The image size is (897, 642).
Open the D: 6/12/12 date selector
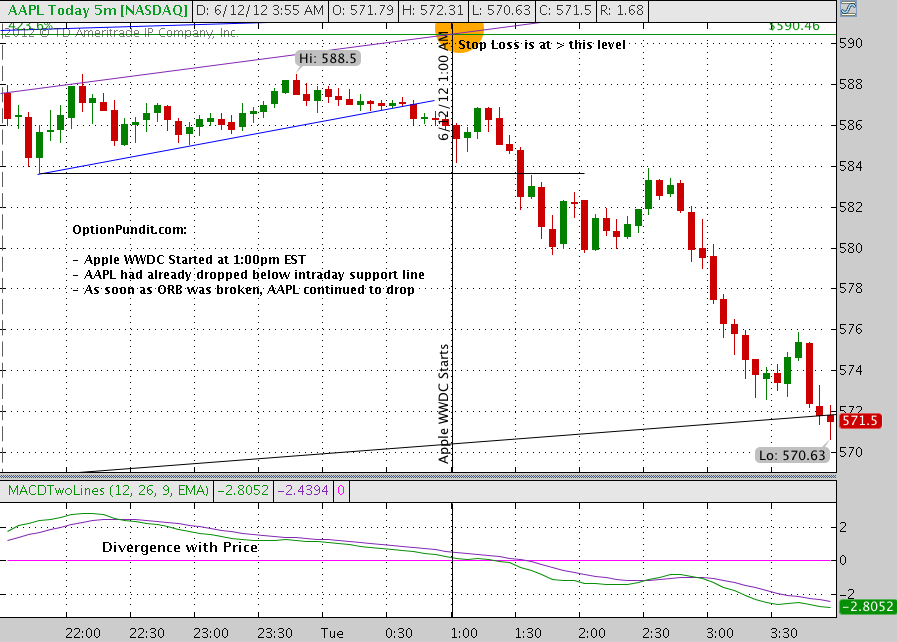click(258, 10)
